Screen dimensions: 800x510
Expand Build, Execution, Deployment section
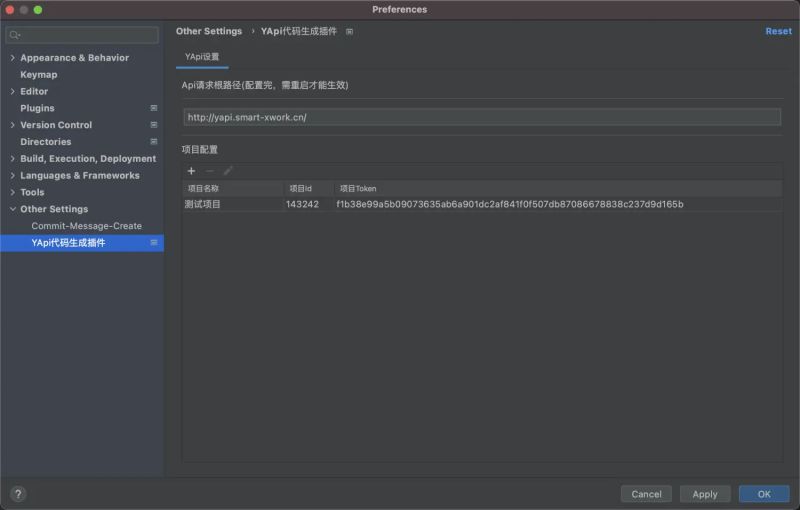point(13,159)
